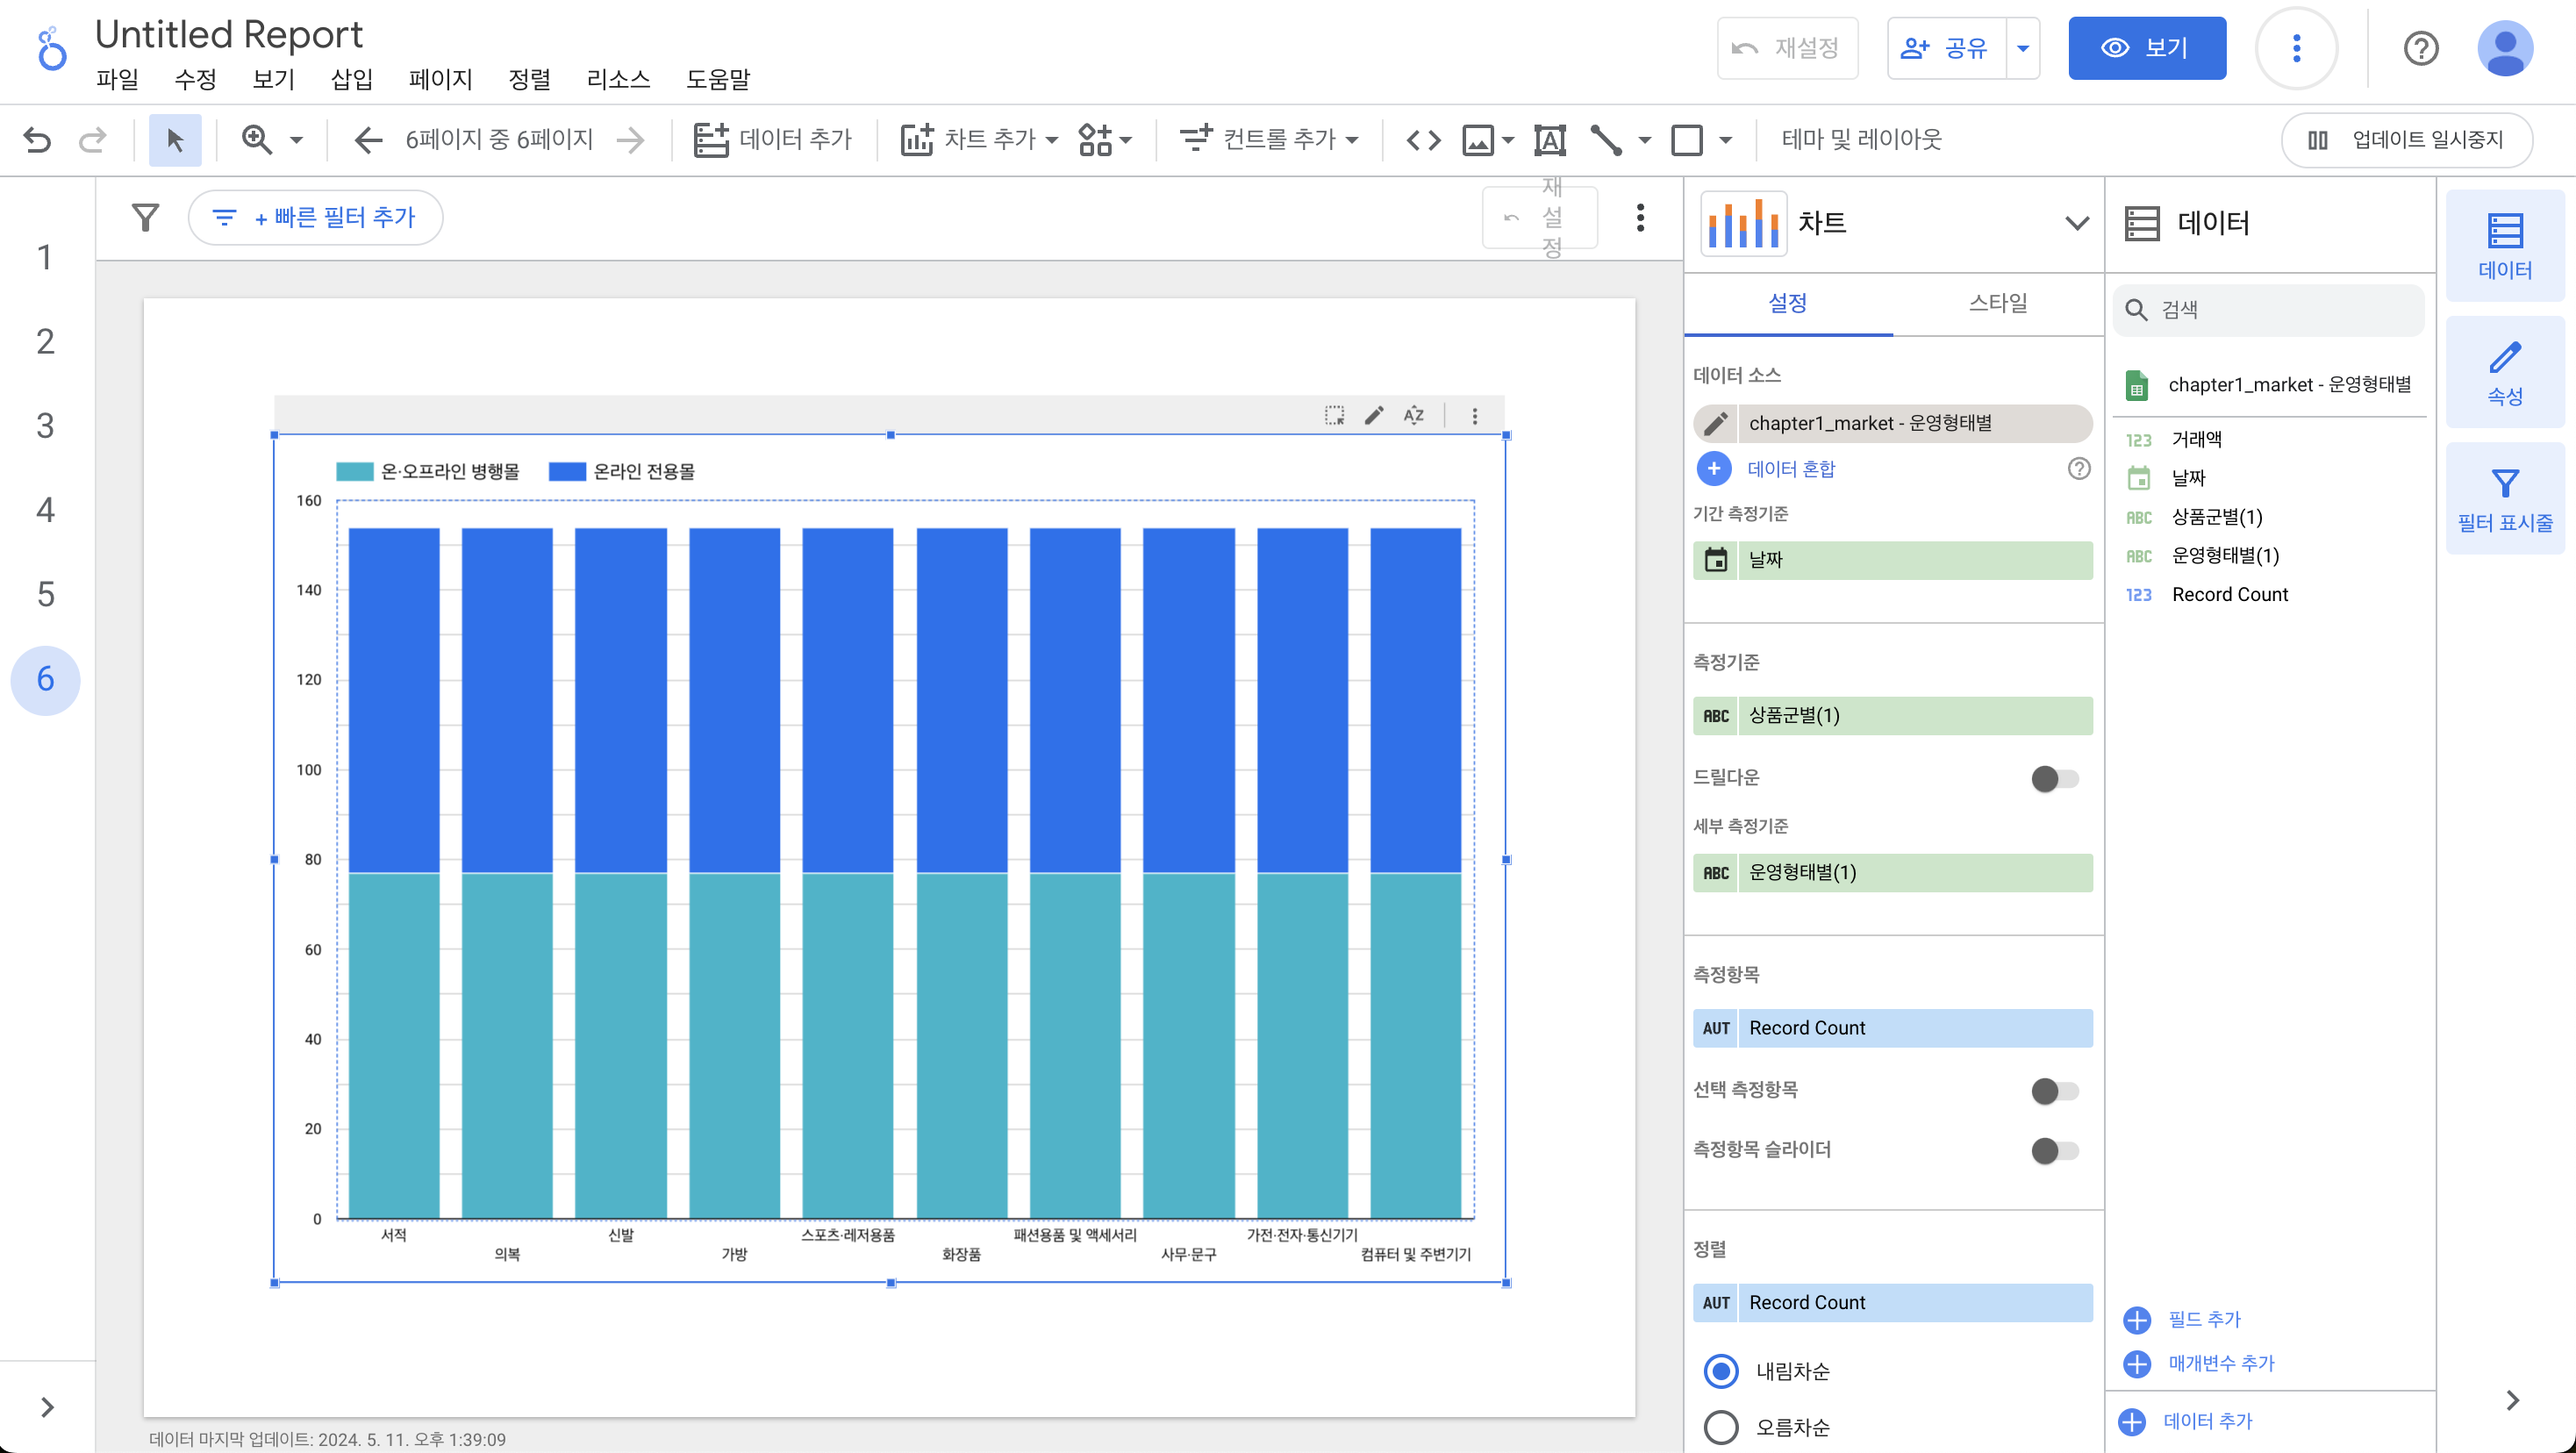2576x1453 pixels.
Task: Toggle the 드릴다운 switch
Action: pos(2054,778)
